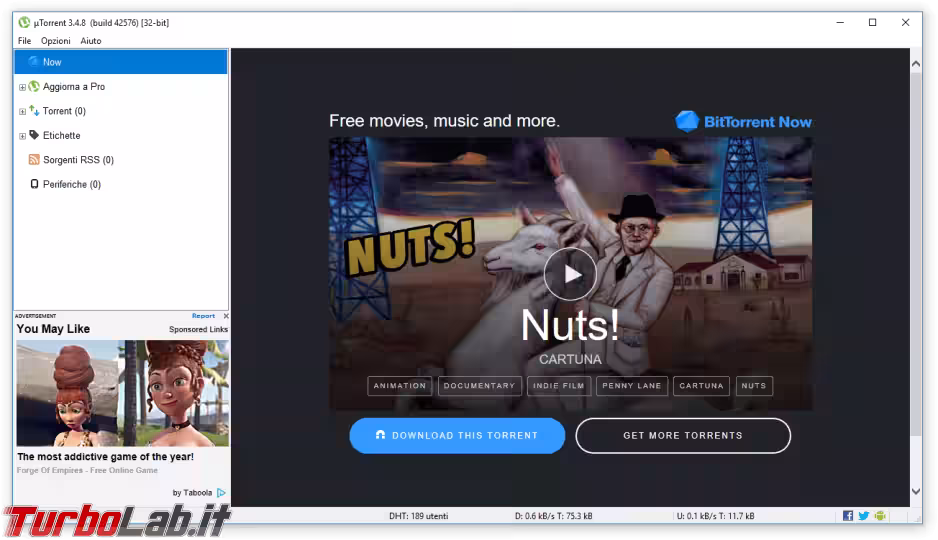This screenshot has height=540, width=938.
Task: Select Etichette in the sidebar
Action: (x=62, y=136)
